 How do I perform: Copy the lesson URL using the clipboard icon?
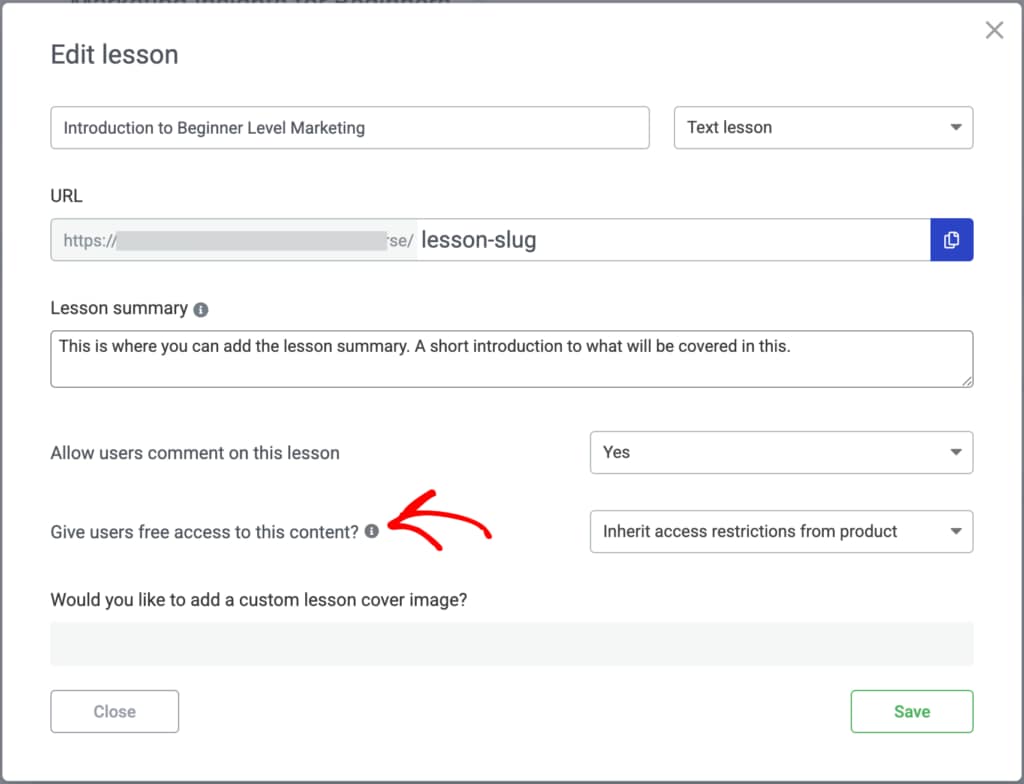[x=951, y=239]
